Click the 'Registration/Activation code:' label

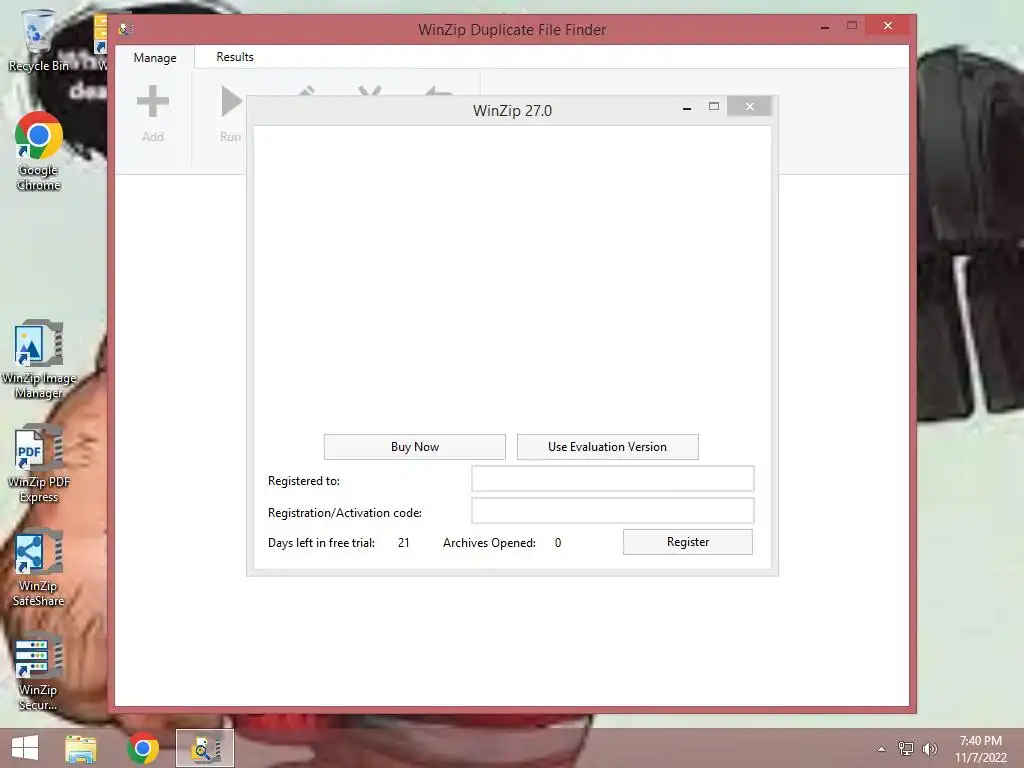click(x=345, y=513)
